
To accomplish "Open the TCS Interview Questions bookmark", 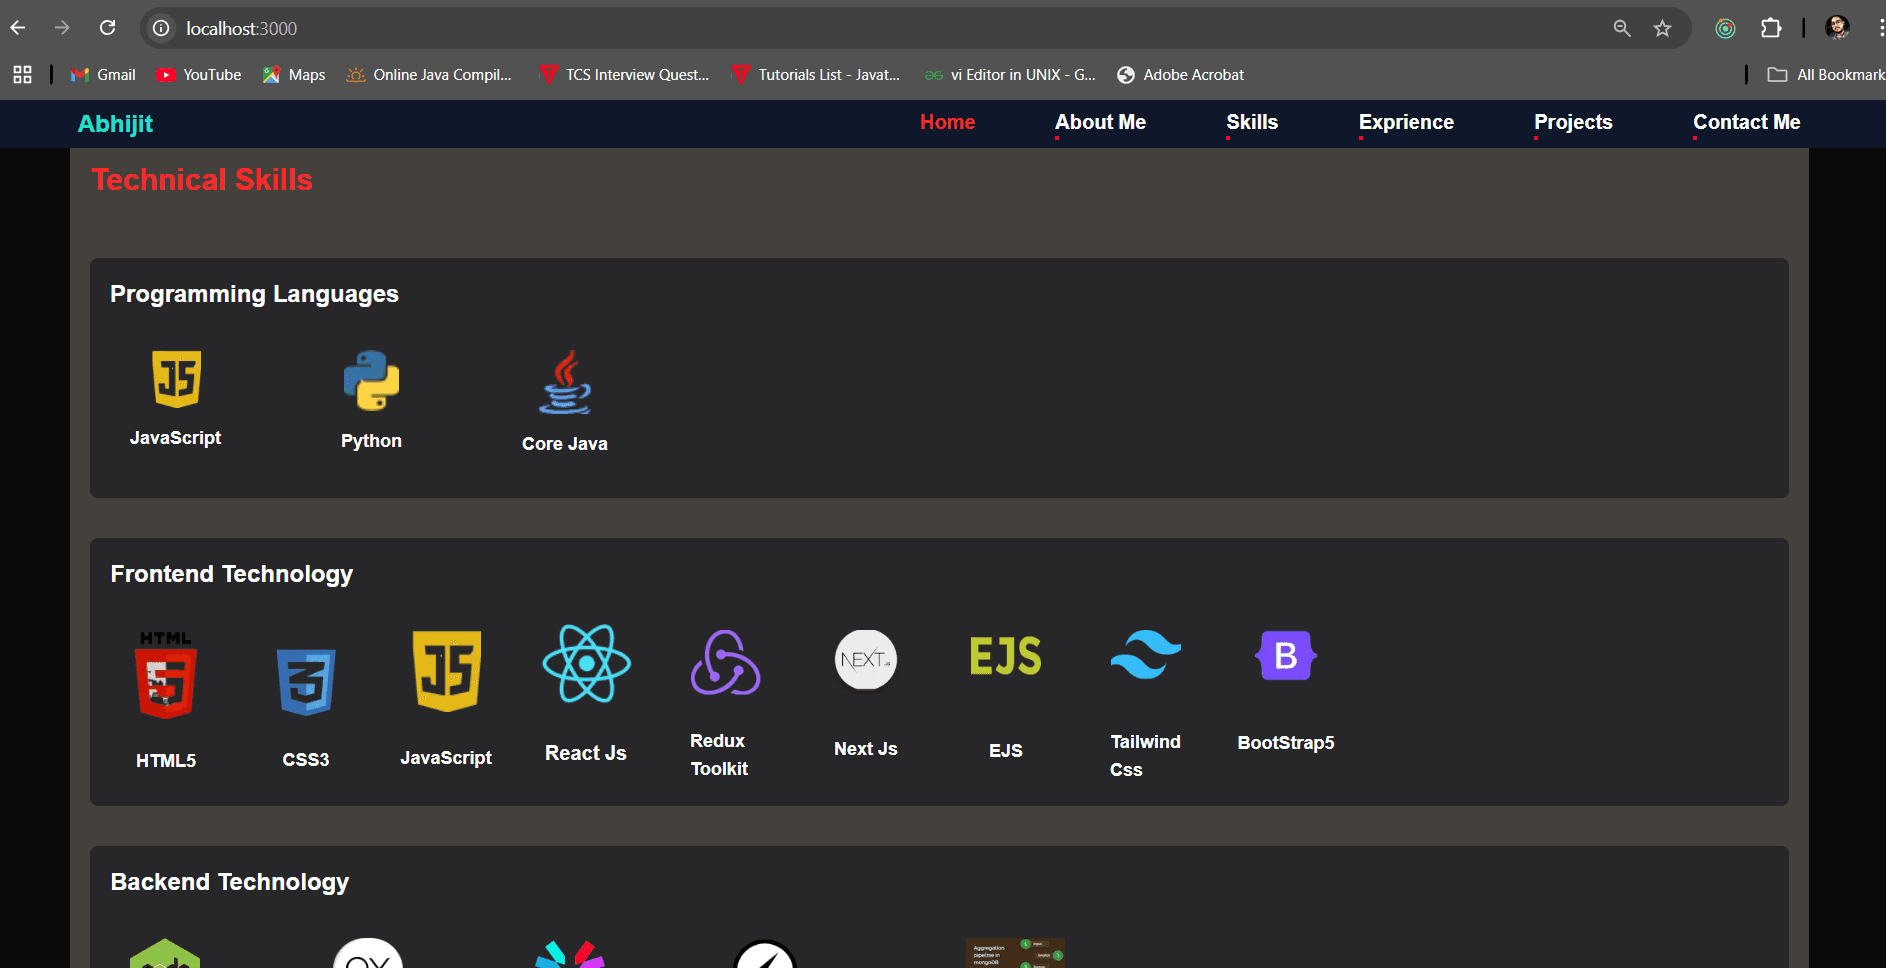I will [x=624, y=75].
